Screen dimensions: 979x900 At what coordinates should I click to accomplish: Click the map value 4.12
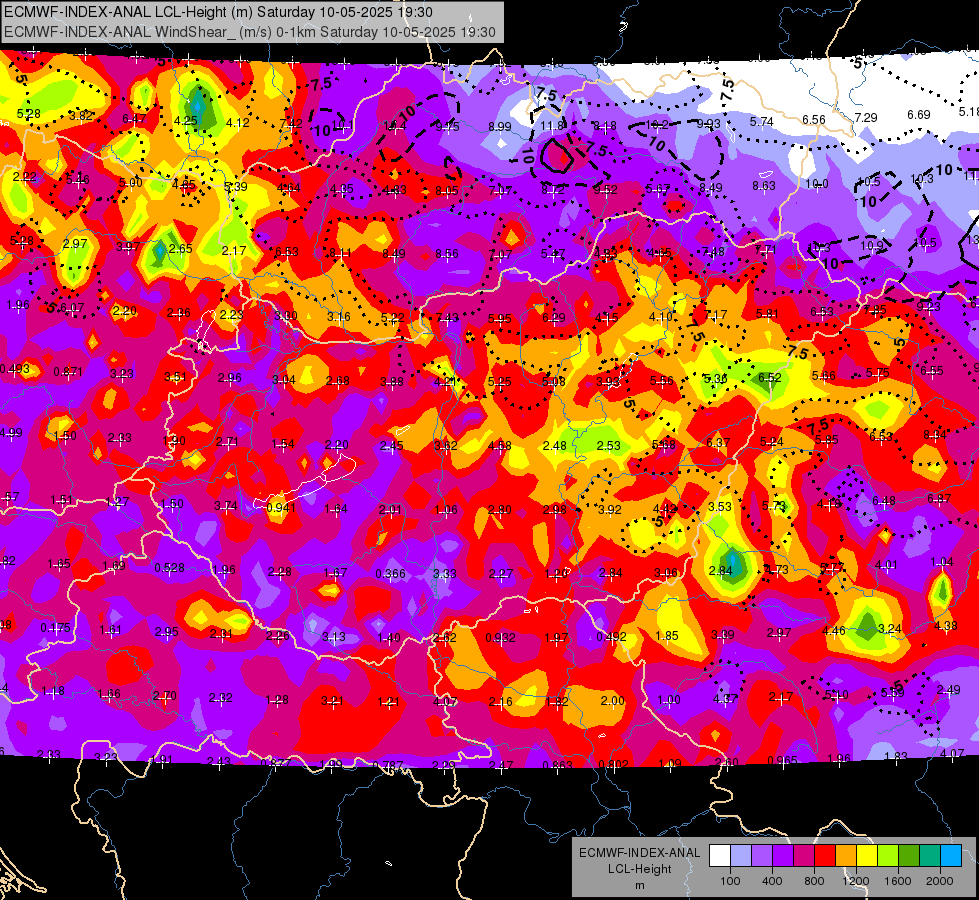pos(238,123)
